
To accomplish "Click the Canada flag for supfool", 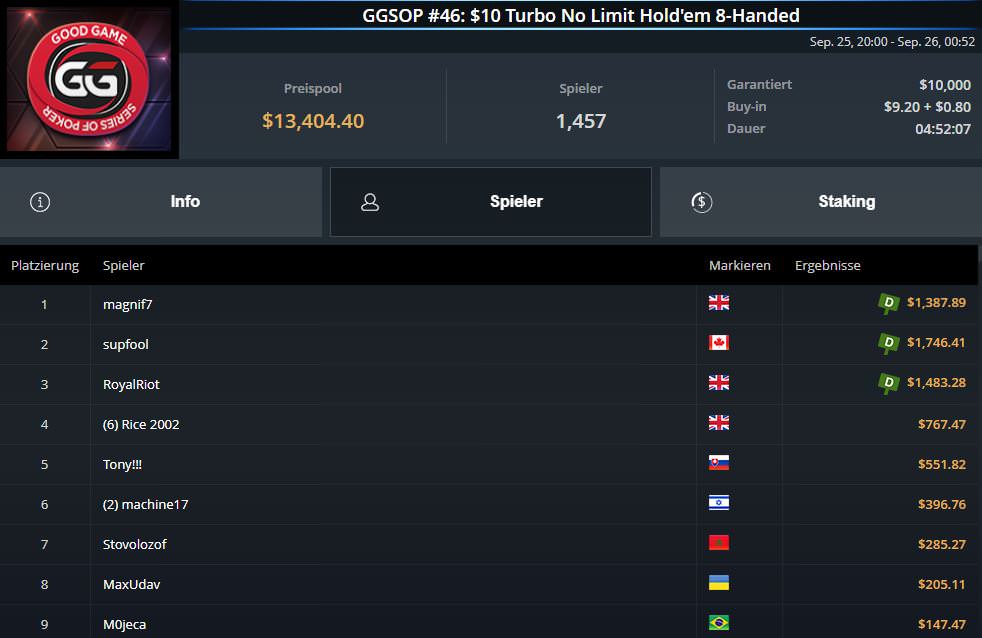I will tap(719, 343).
